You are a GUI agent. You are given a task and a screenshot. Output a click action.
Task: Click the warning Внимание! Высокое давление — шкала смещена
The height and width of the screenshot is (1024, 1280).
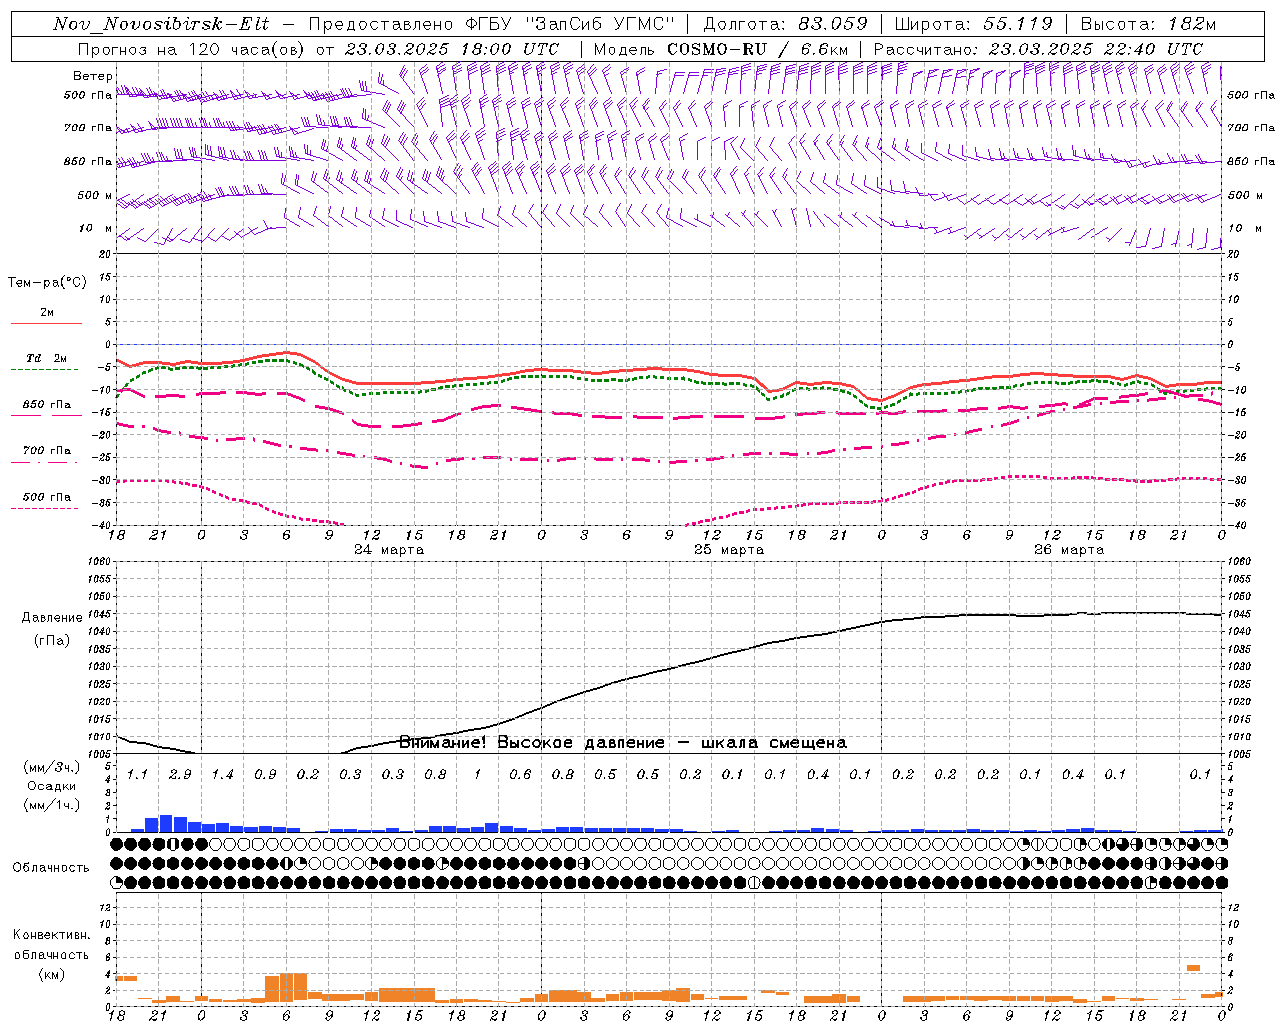[x=623, y=742]
